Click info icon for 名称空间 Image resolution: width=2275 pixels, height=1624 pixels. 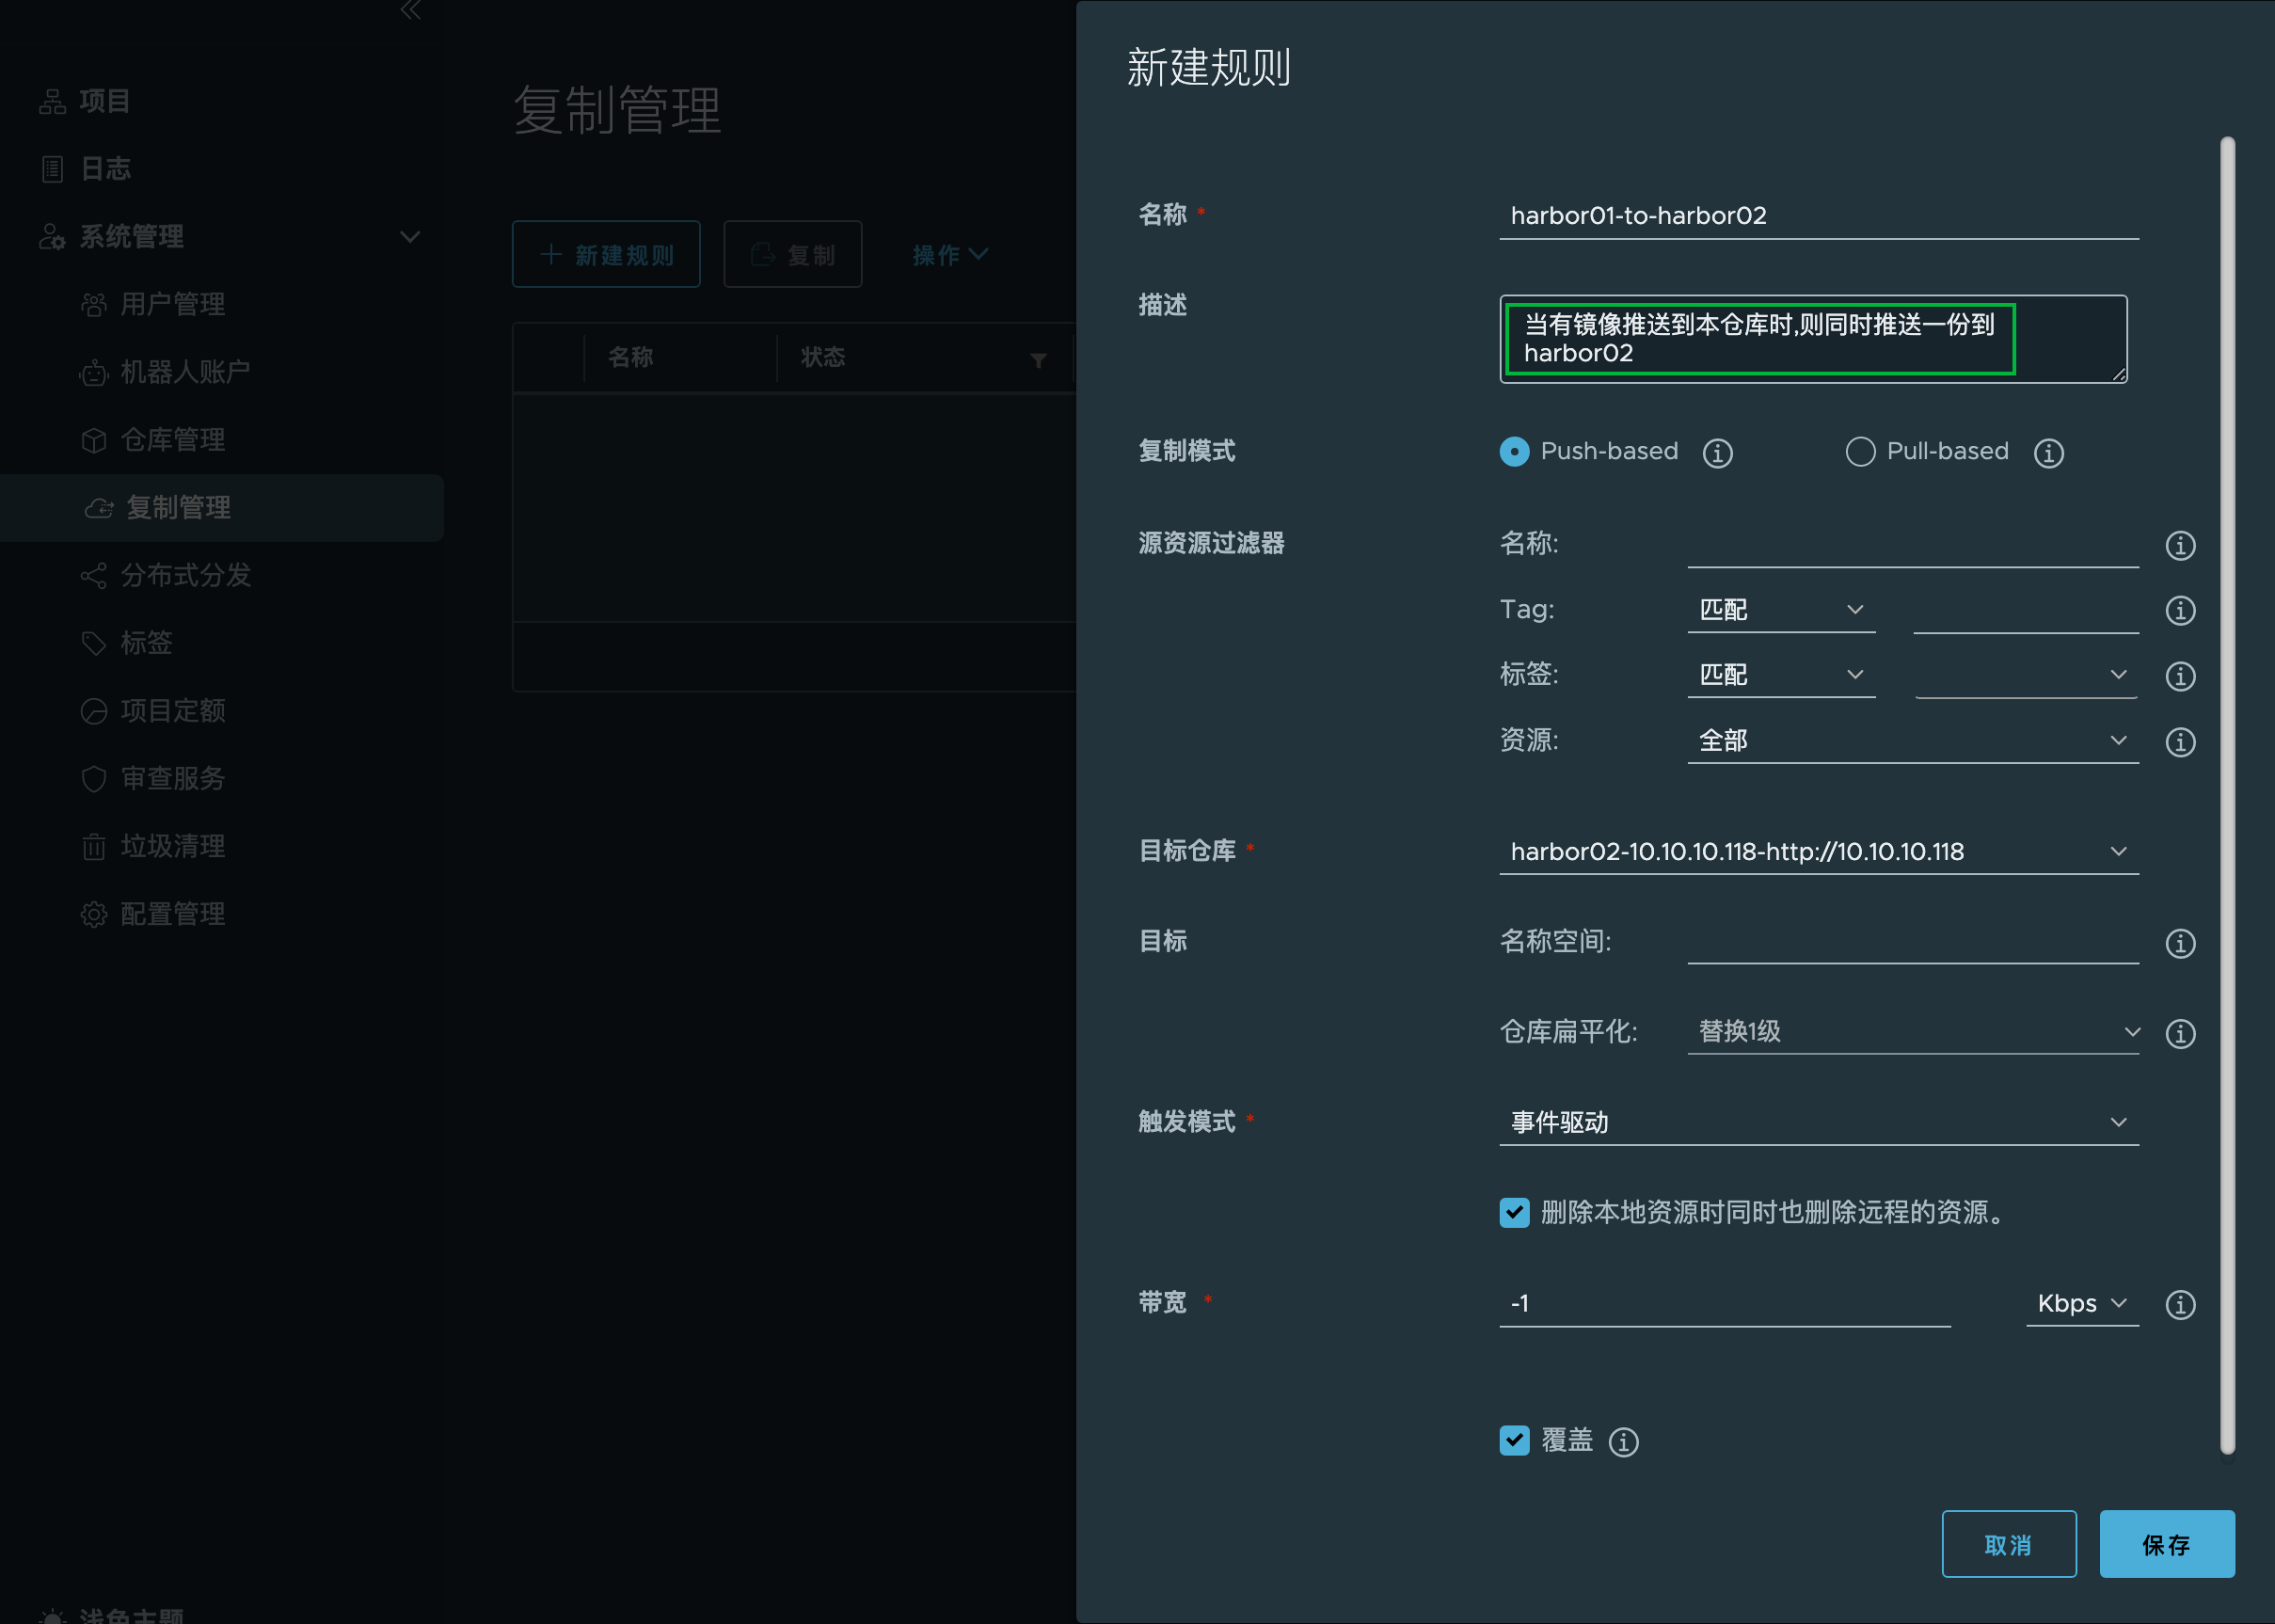2180,943
